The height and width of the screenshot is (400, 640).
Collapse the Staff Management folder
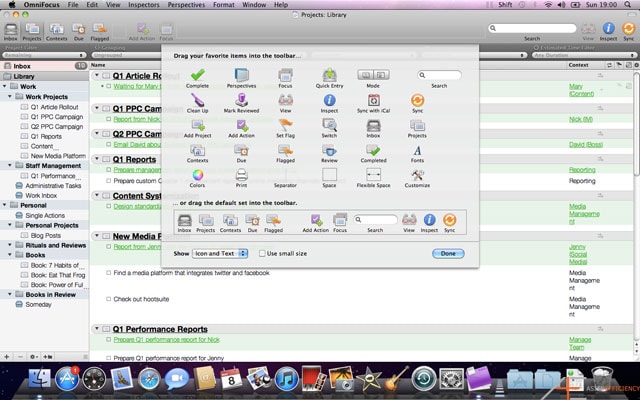[x=10, y=166]
